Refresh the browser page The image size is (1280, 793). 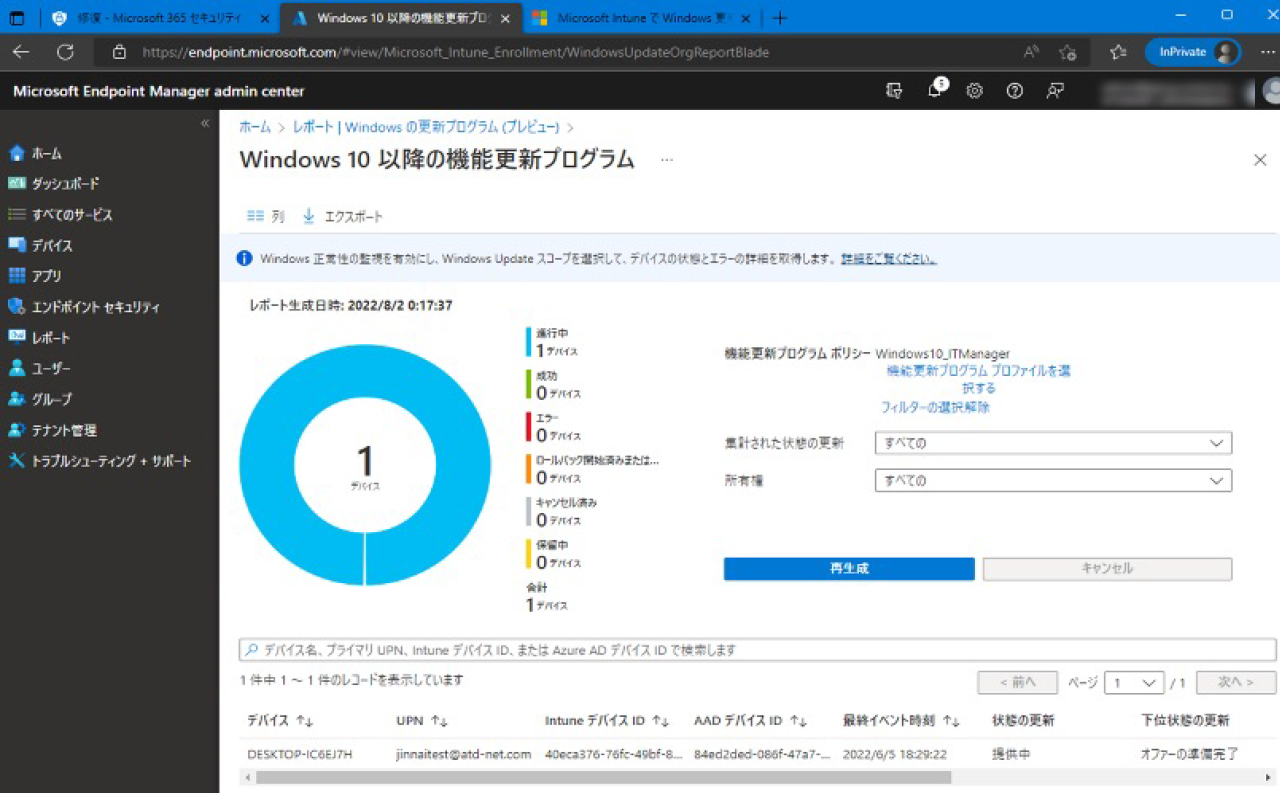pos(66,52)
